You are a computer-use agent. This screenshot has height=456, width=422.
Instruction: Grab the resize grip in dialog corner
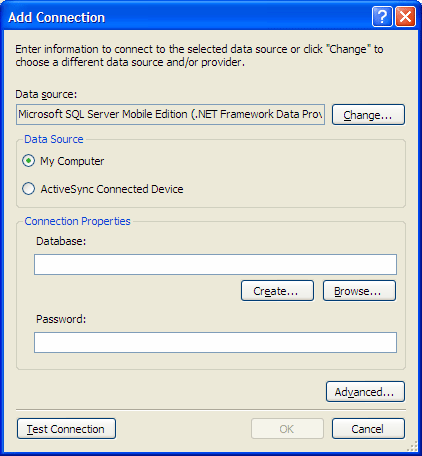click(x=412, y=446)
